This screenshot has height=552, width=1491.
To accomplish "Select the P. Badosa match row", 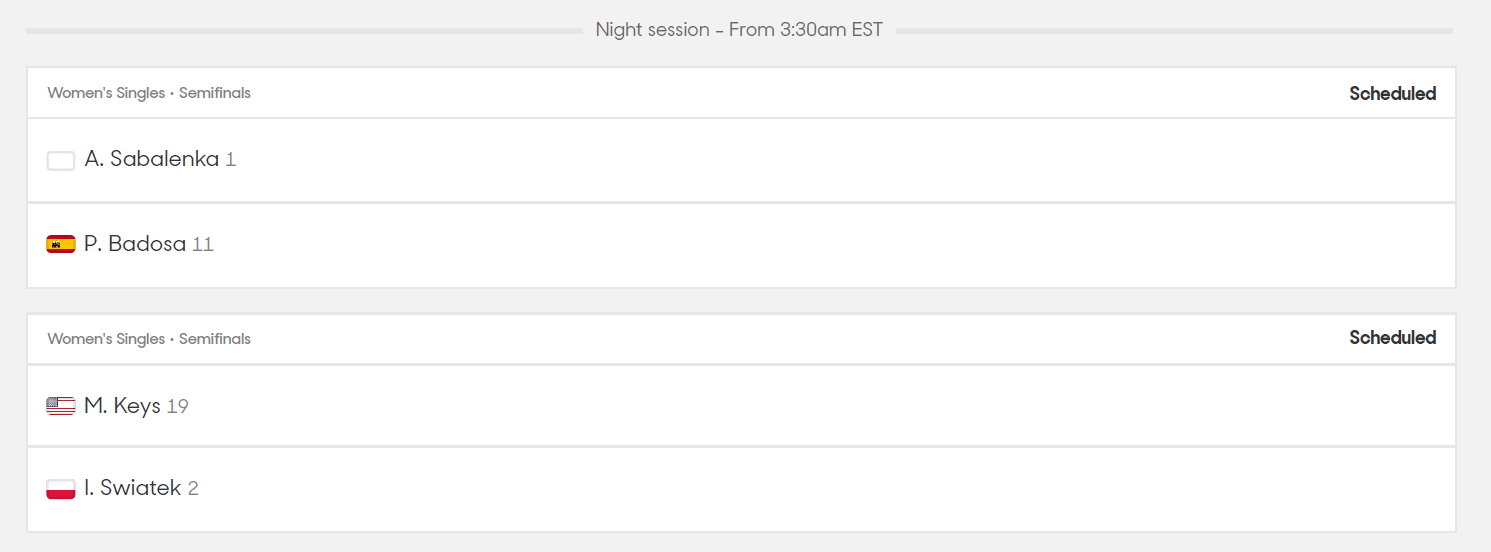I will click(x=741, y=245).
